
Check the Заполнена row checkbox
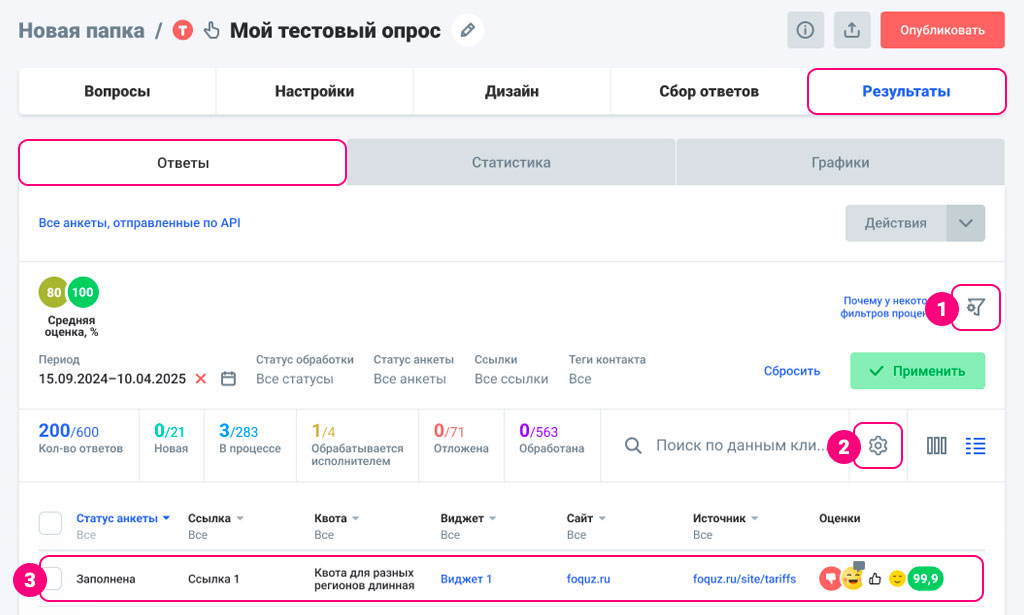coord(52,579)
